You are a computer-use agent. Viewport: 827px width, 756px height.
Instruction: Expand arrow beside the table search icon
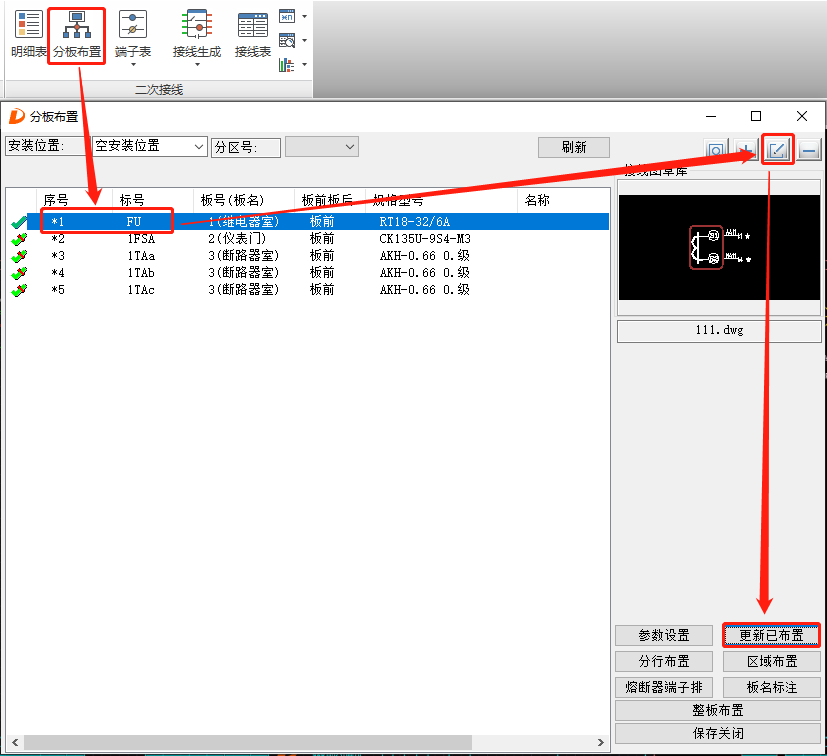[304, 40]
